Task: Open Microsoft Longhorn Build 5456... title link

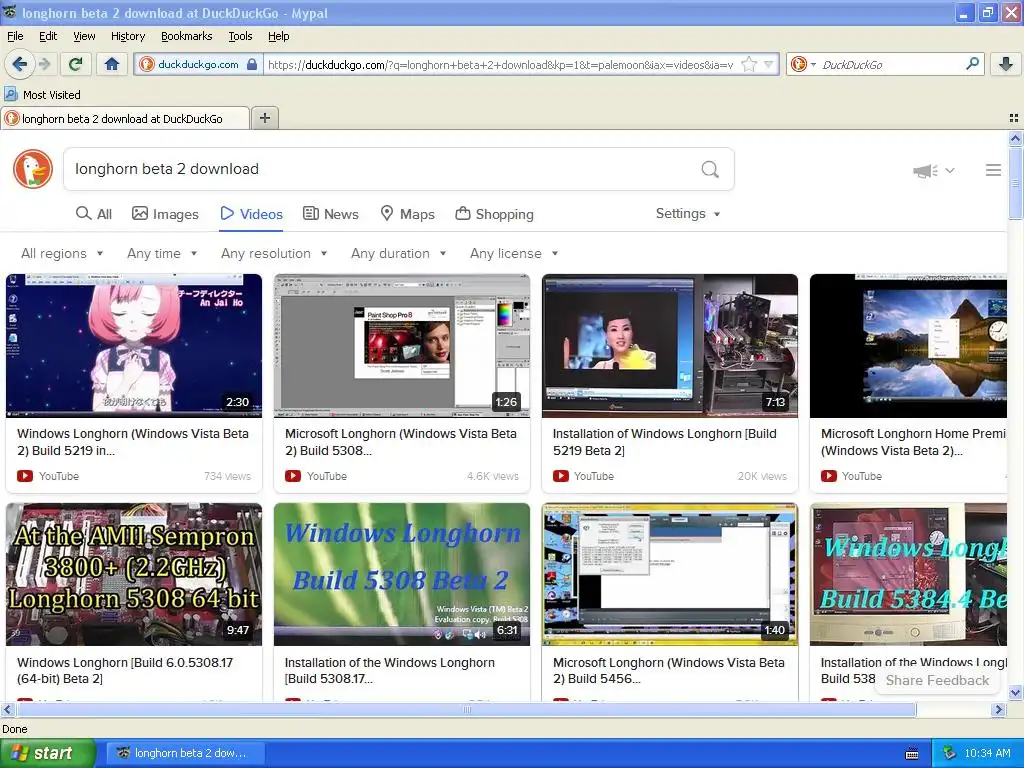Action: pyautogui.click(x=668, y=670)
